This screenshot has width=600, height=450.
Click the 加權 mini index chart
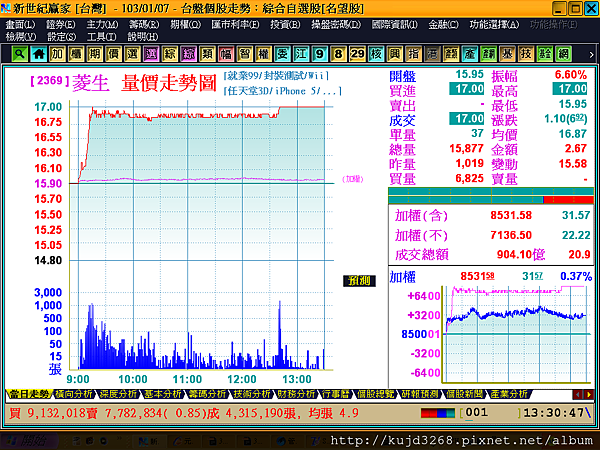pos(515,334)
